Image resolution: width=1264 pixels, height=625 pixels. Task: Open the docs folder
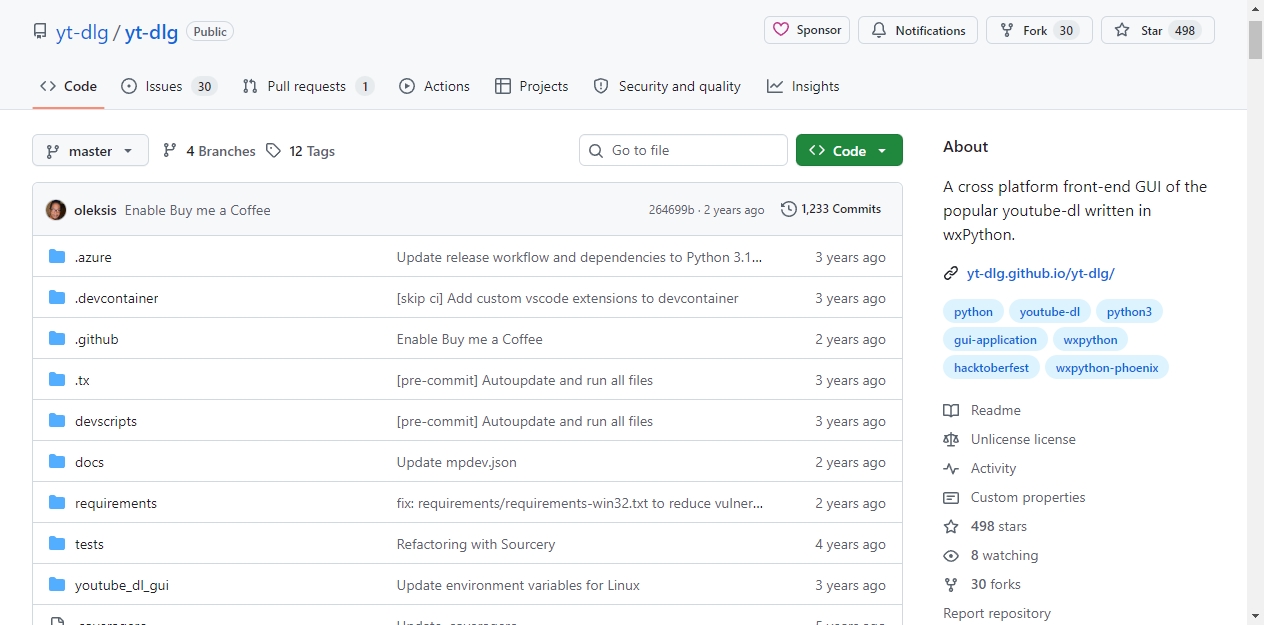click(89, 462)
